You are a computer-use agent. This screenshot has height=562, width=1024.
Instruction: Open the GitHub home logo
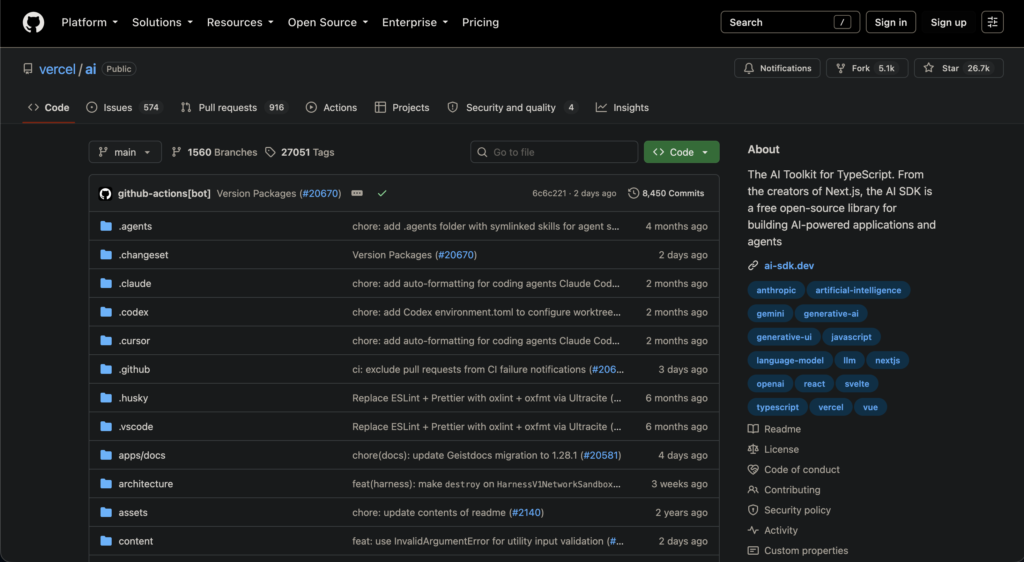coord(33,22)
